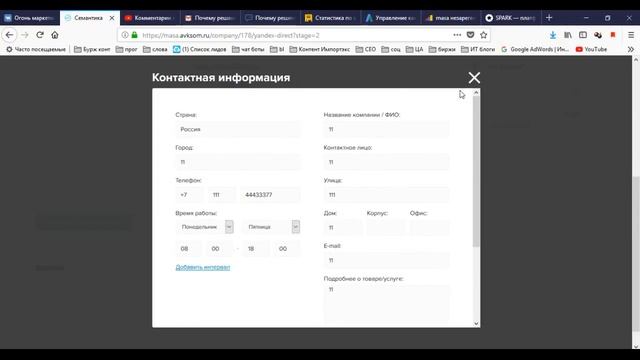Click the Pocket save icon
The image size is (640, 360).
click(x=470, y=35)
